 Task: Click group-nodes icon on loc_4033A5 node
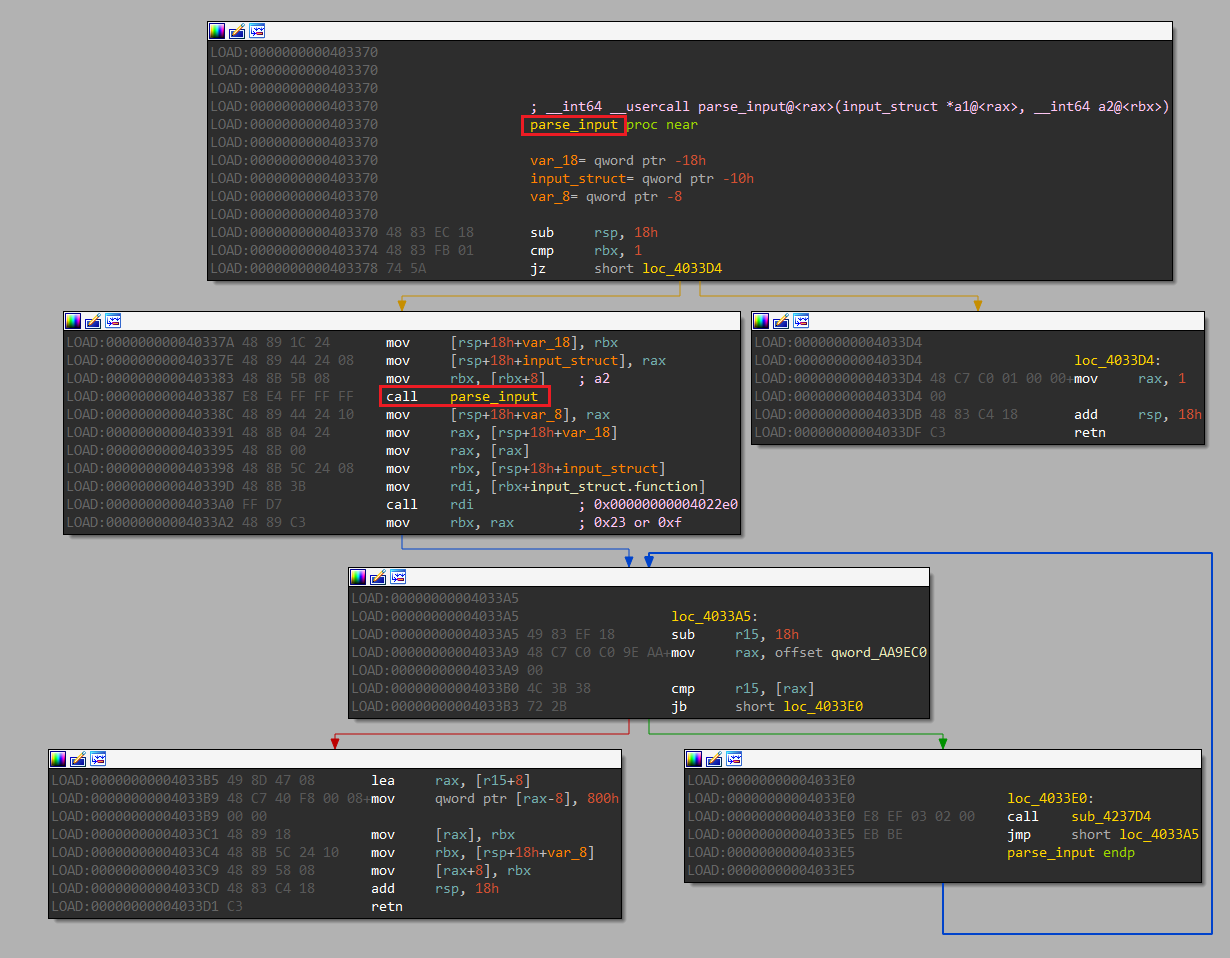[x=398, y=577]
